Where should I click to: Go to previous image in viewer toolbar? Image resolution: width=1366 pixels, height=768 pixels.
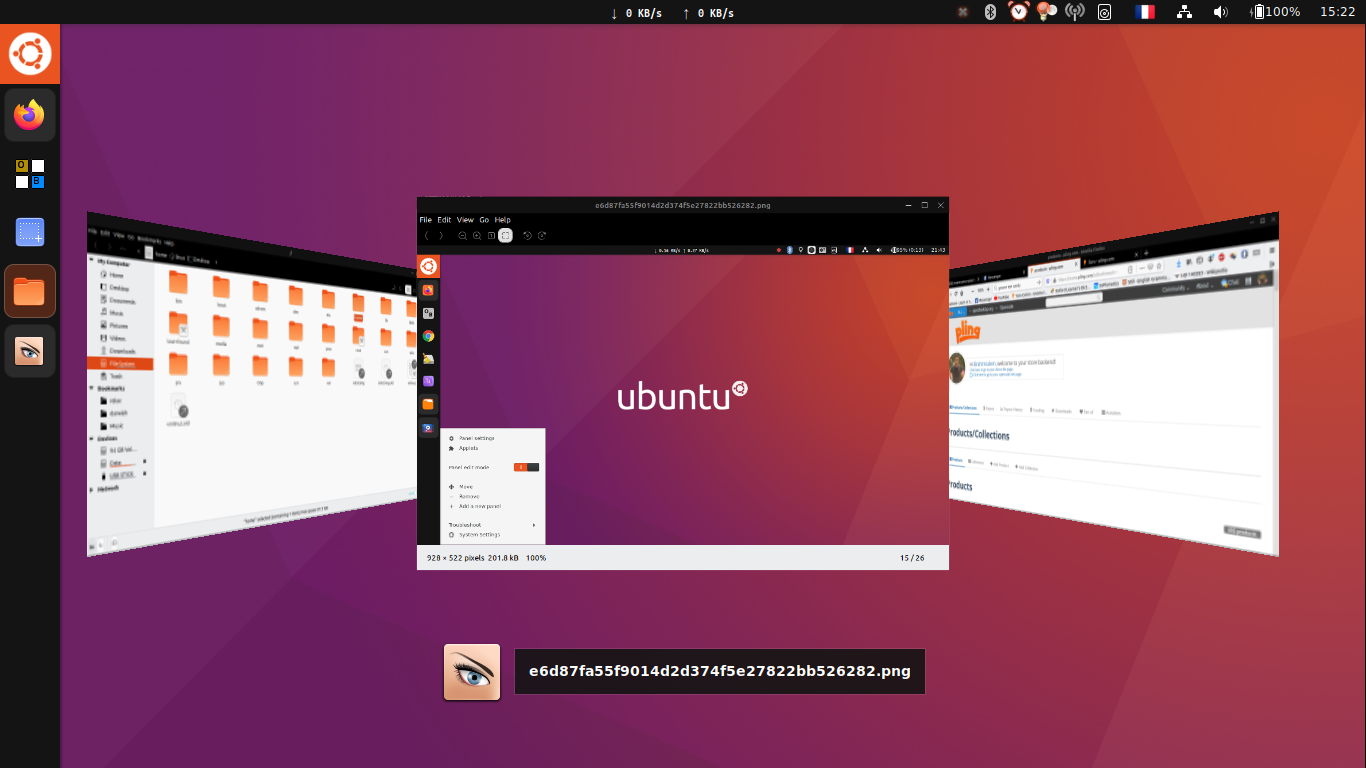(427, 236)
